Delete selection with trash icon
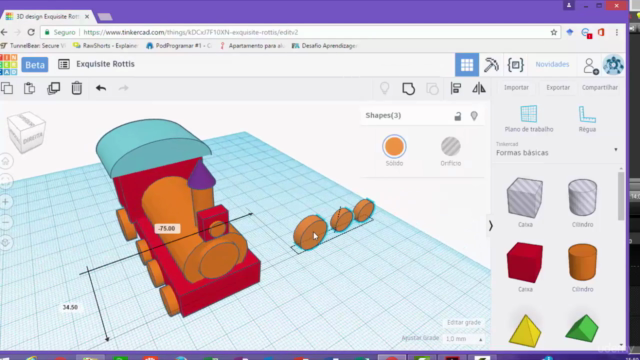Image resolution: width=640 pixels, height=360 pixels. (77, 88)
